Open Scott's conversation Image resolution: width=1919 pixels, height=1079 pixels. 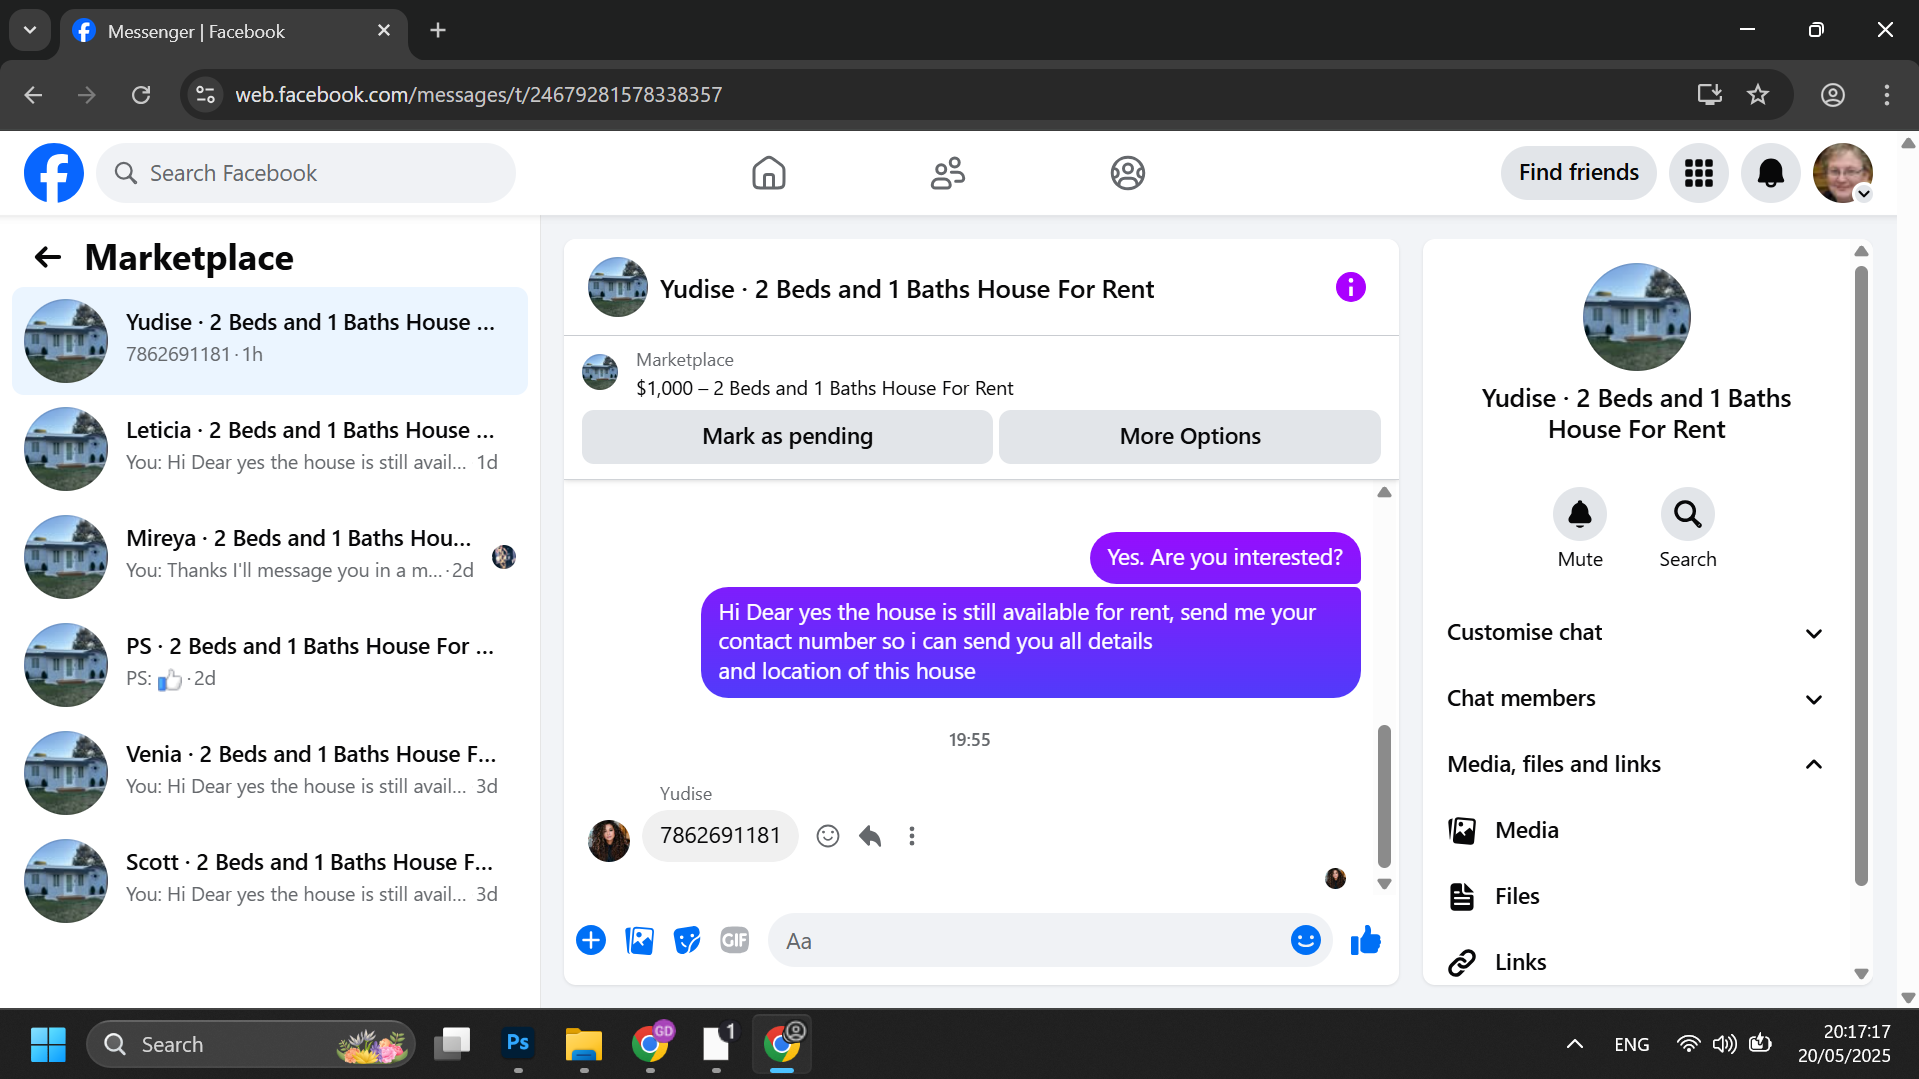270,881
